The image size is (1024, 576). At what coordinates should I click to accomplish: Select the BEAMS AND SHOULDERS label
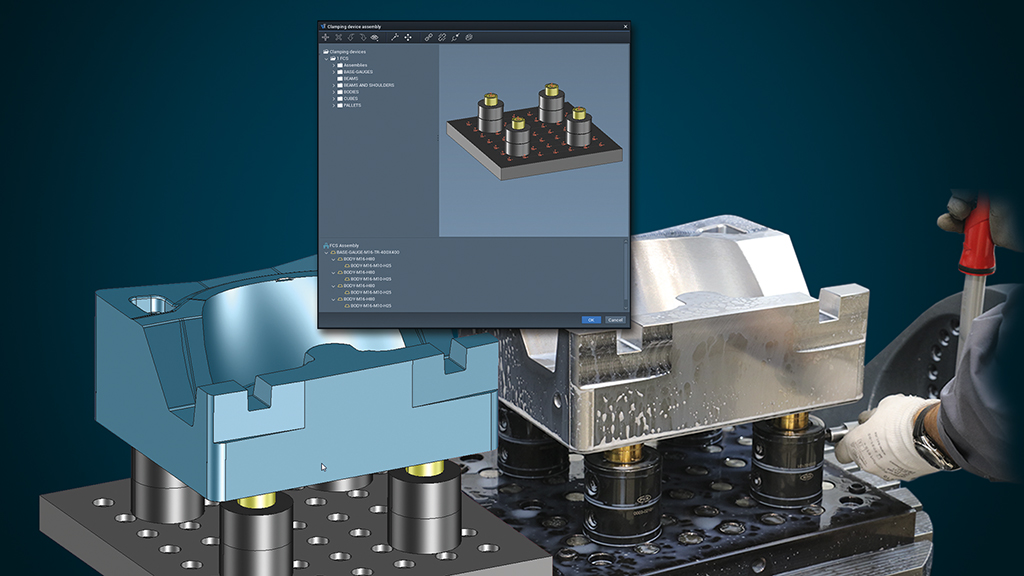pyautogui.click(x=369, y=86)
